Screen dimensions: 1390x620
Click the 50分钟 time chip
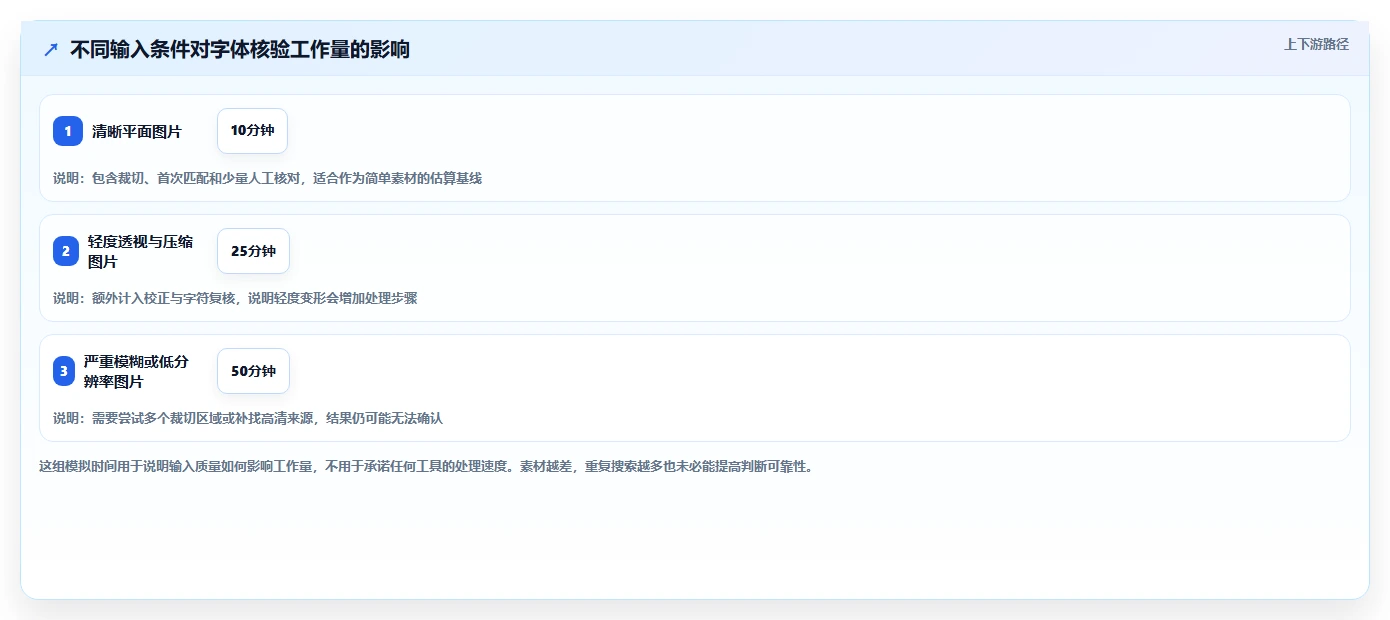(x=253, y=371)
